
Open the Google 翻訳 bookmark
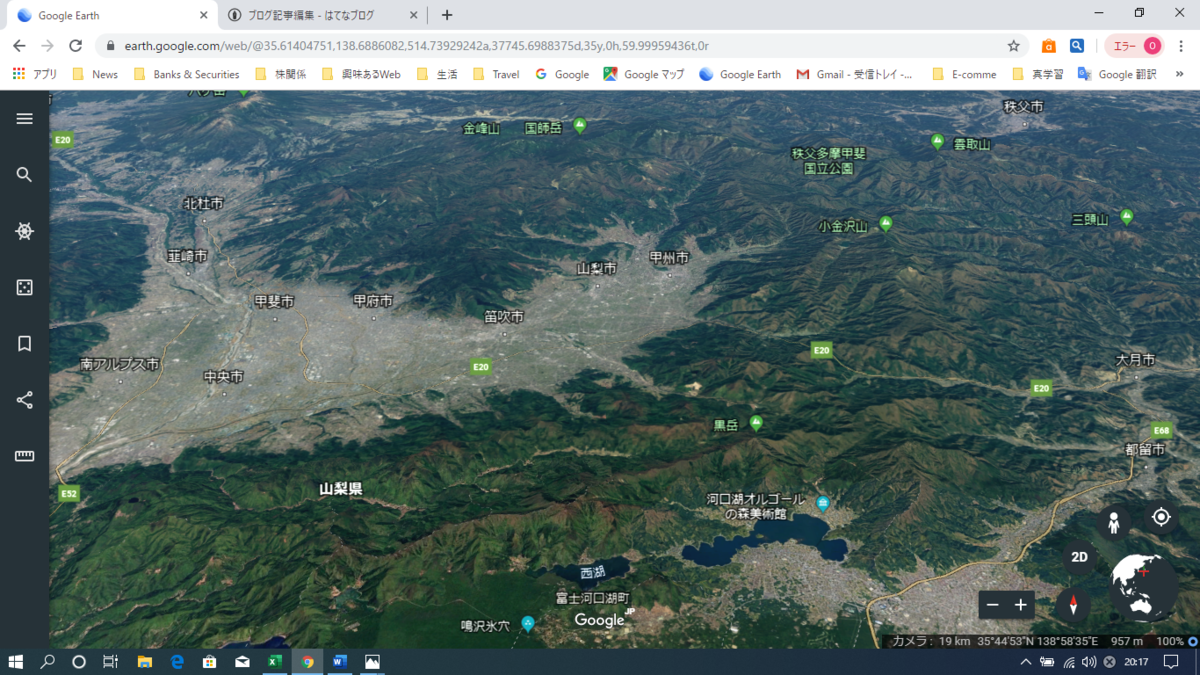tap(1117, 74)
